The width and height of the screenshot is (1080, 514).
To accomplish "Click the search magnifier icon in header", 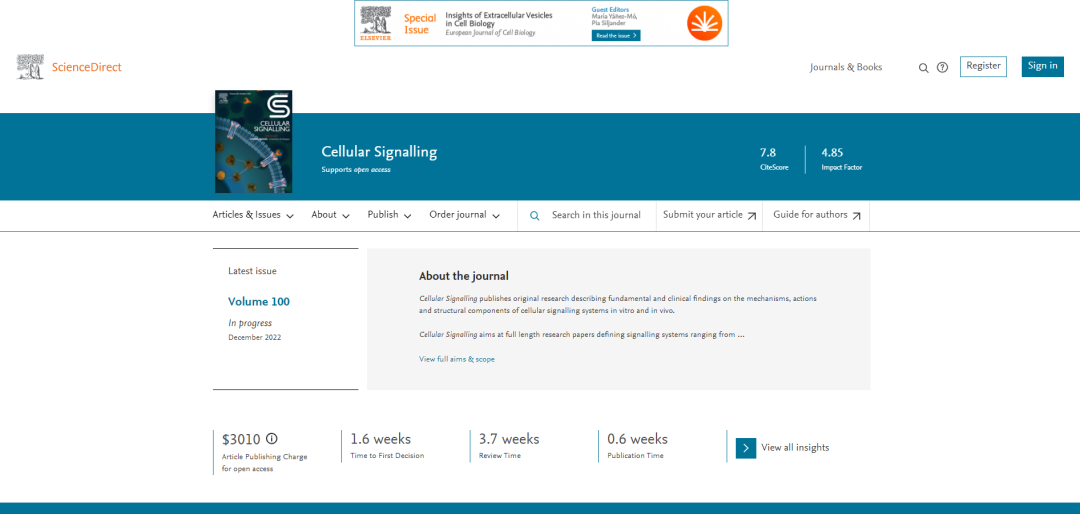I will pos(924,68).
